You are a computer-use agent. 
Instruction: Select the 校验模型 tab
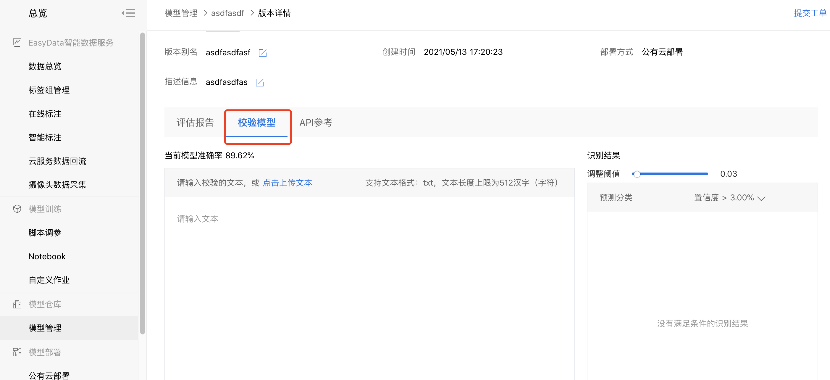(257, 123)
